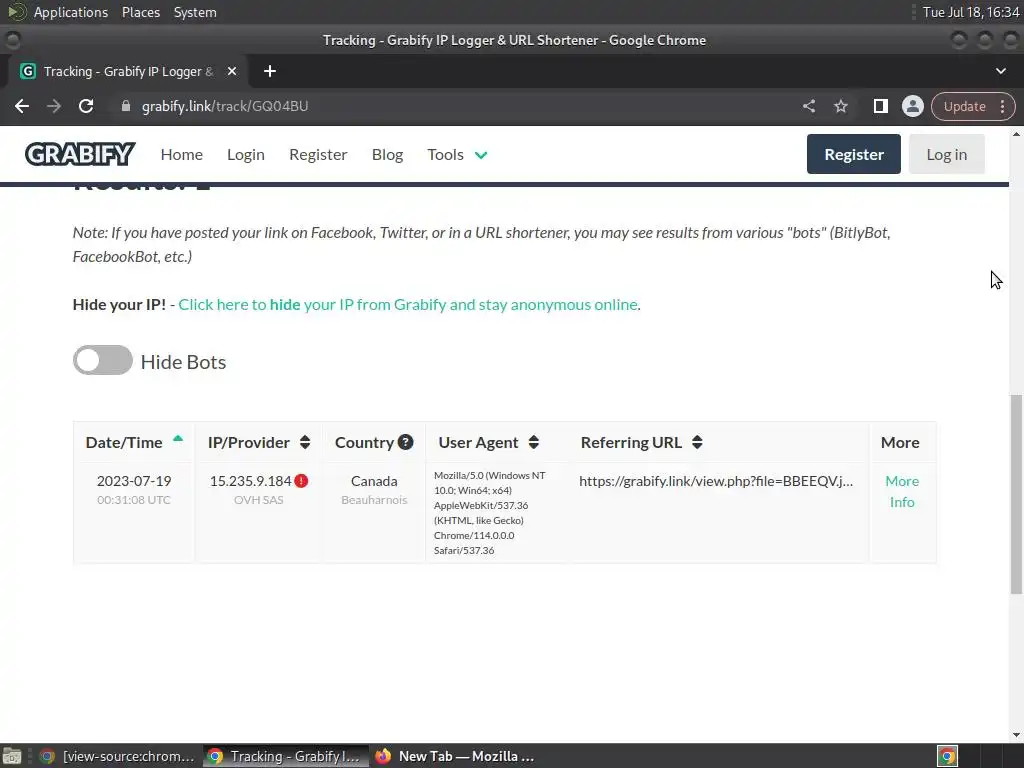Image resolution: width=1024 pixels, height=768 pixels.
Task: Click the scrollbar down arrow
Action: click(1016, 735)
